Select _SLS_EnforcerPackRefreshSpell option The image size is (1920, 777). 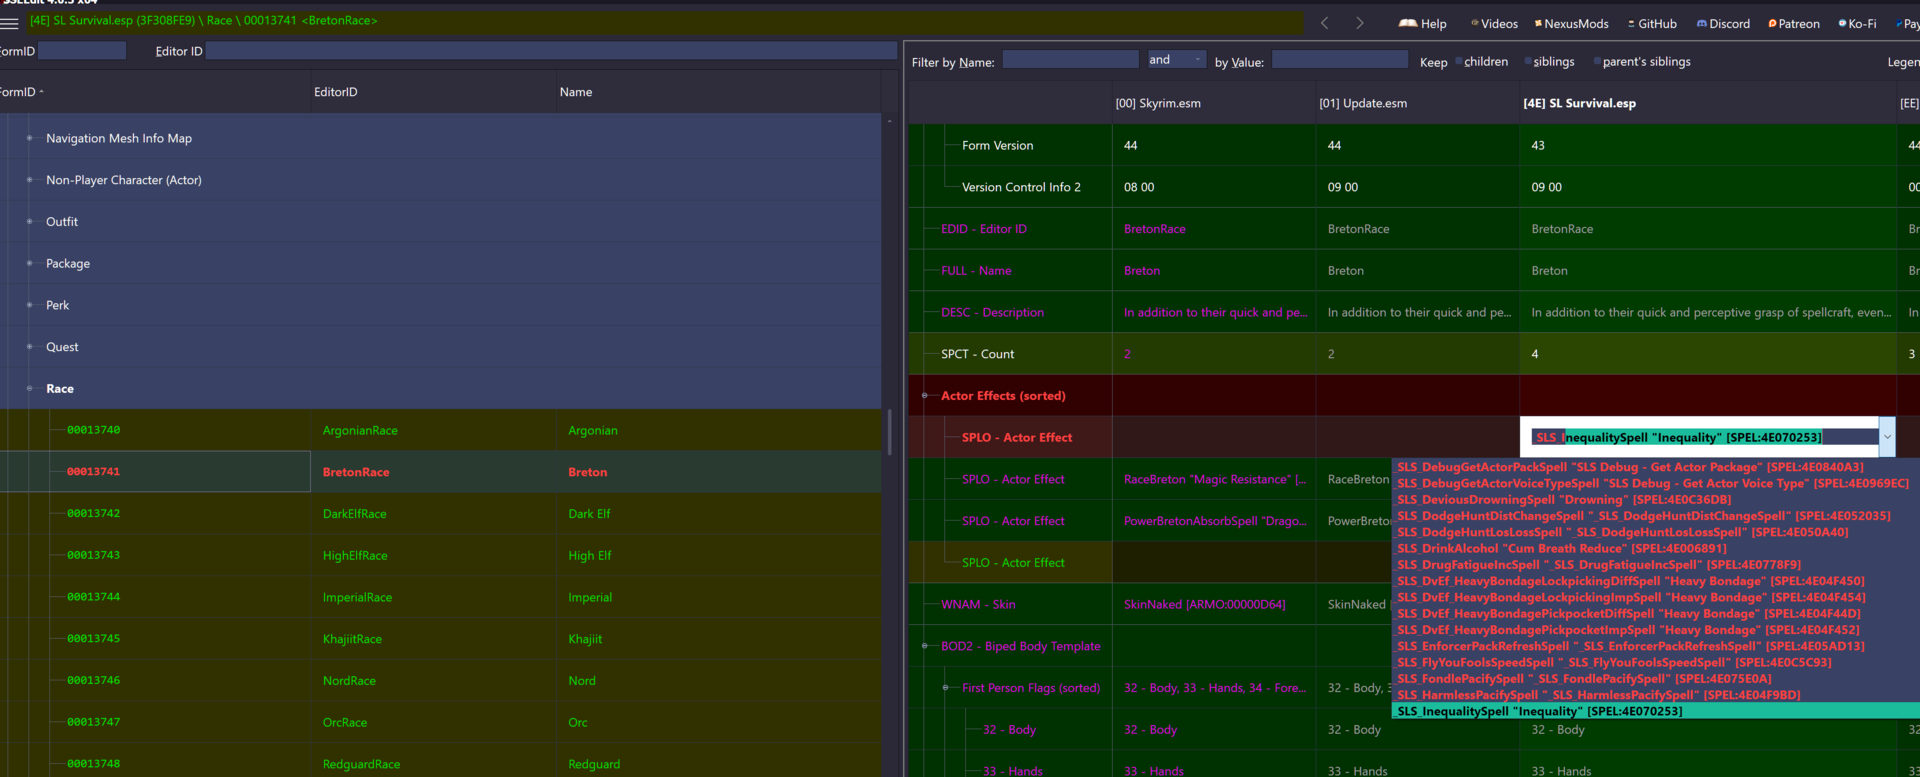point(1656,646)
